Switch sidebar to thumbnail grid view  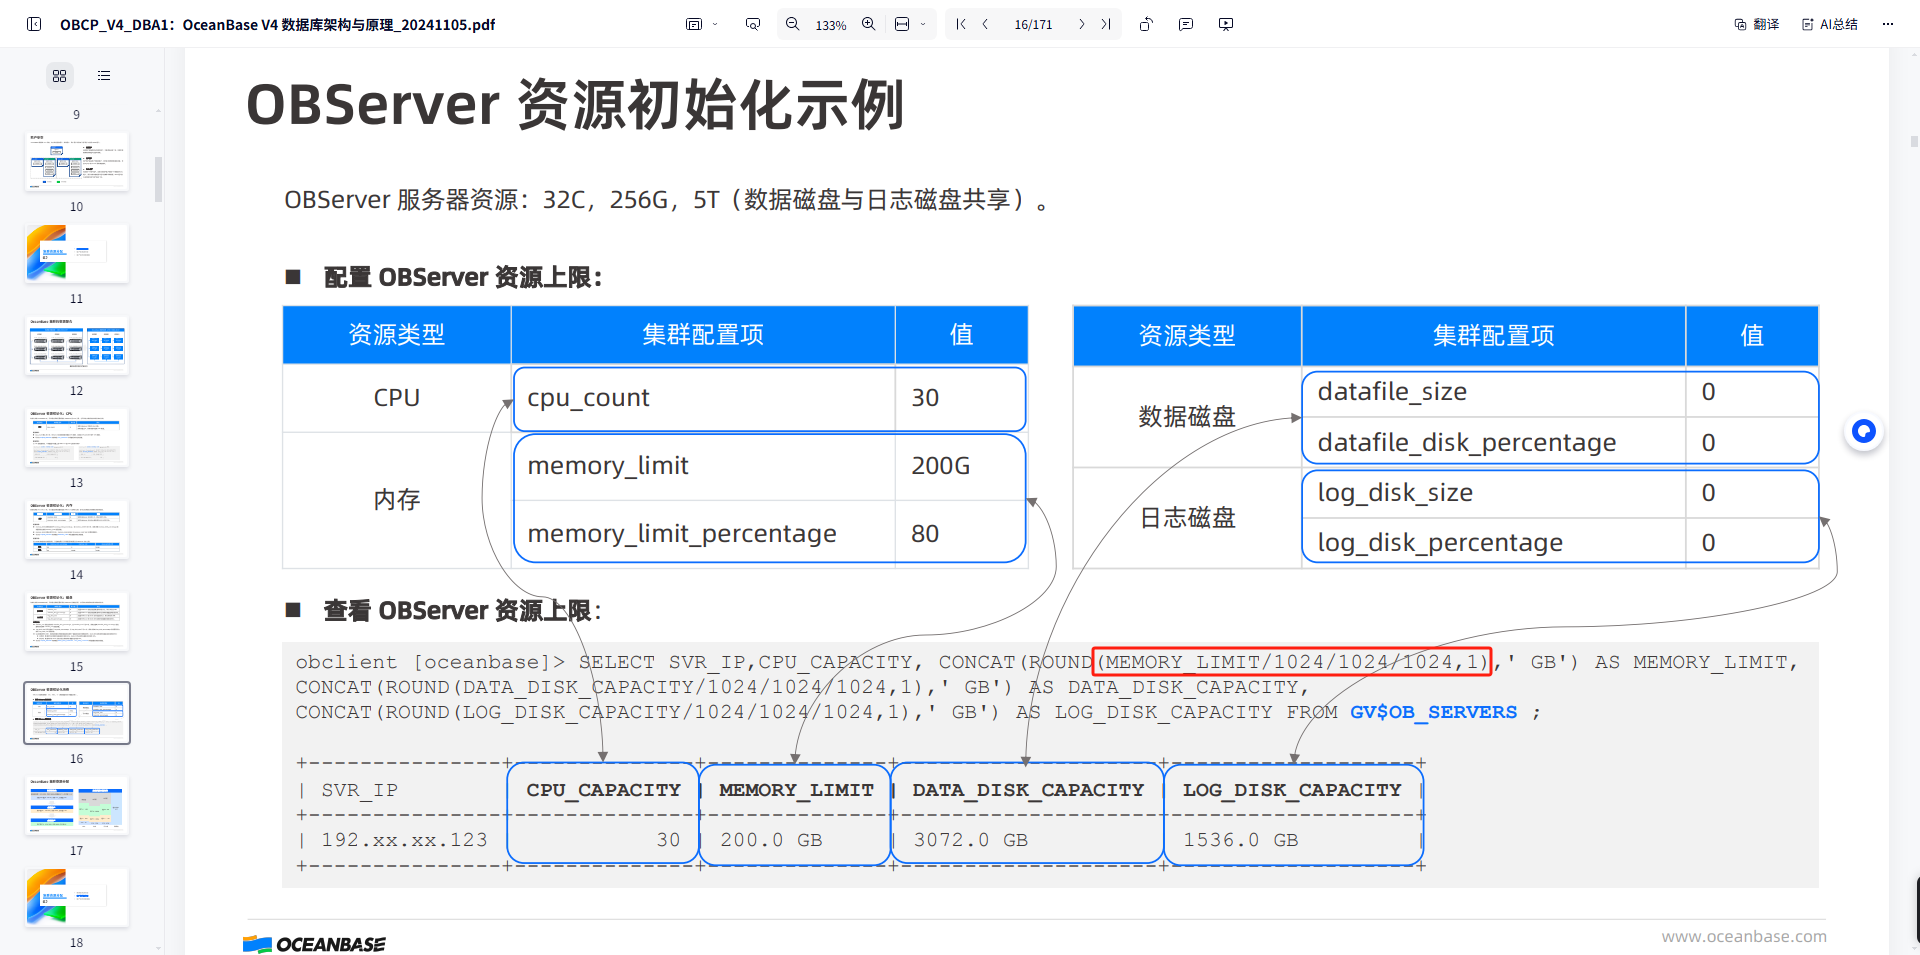point(59,76)
